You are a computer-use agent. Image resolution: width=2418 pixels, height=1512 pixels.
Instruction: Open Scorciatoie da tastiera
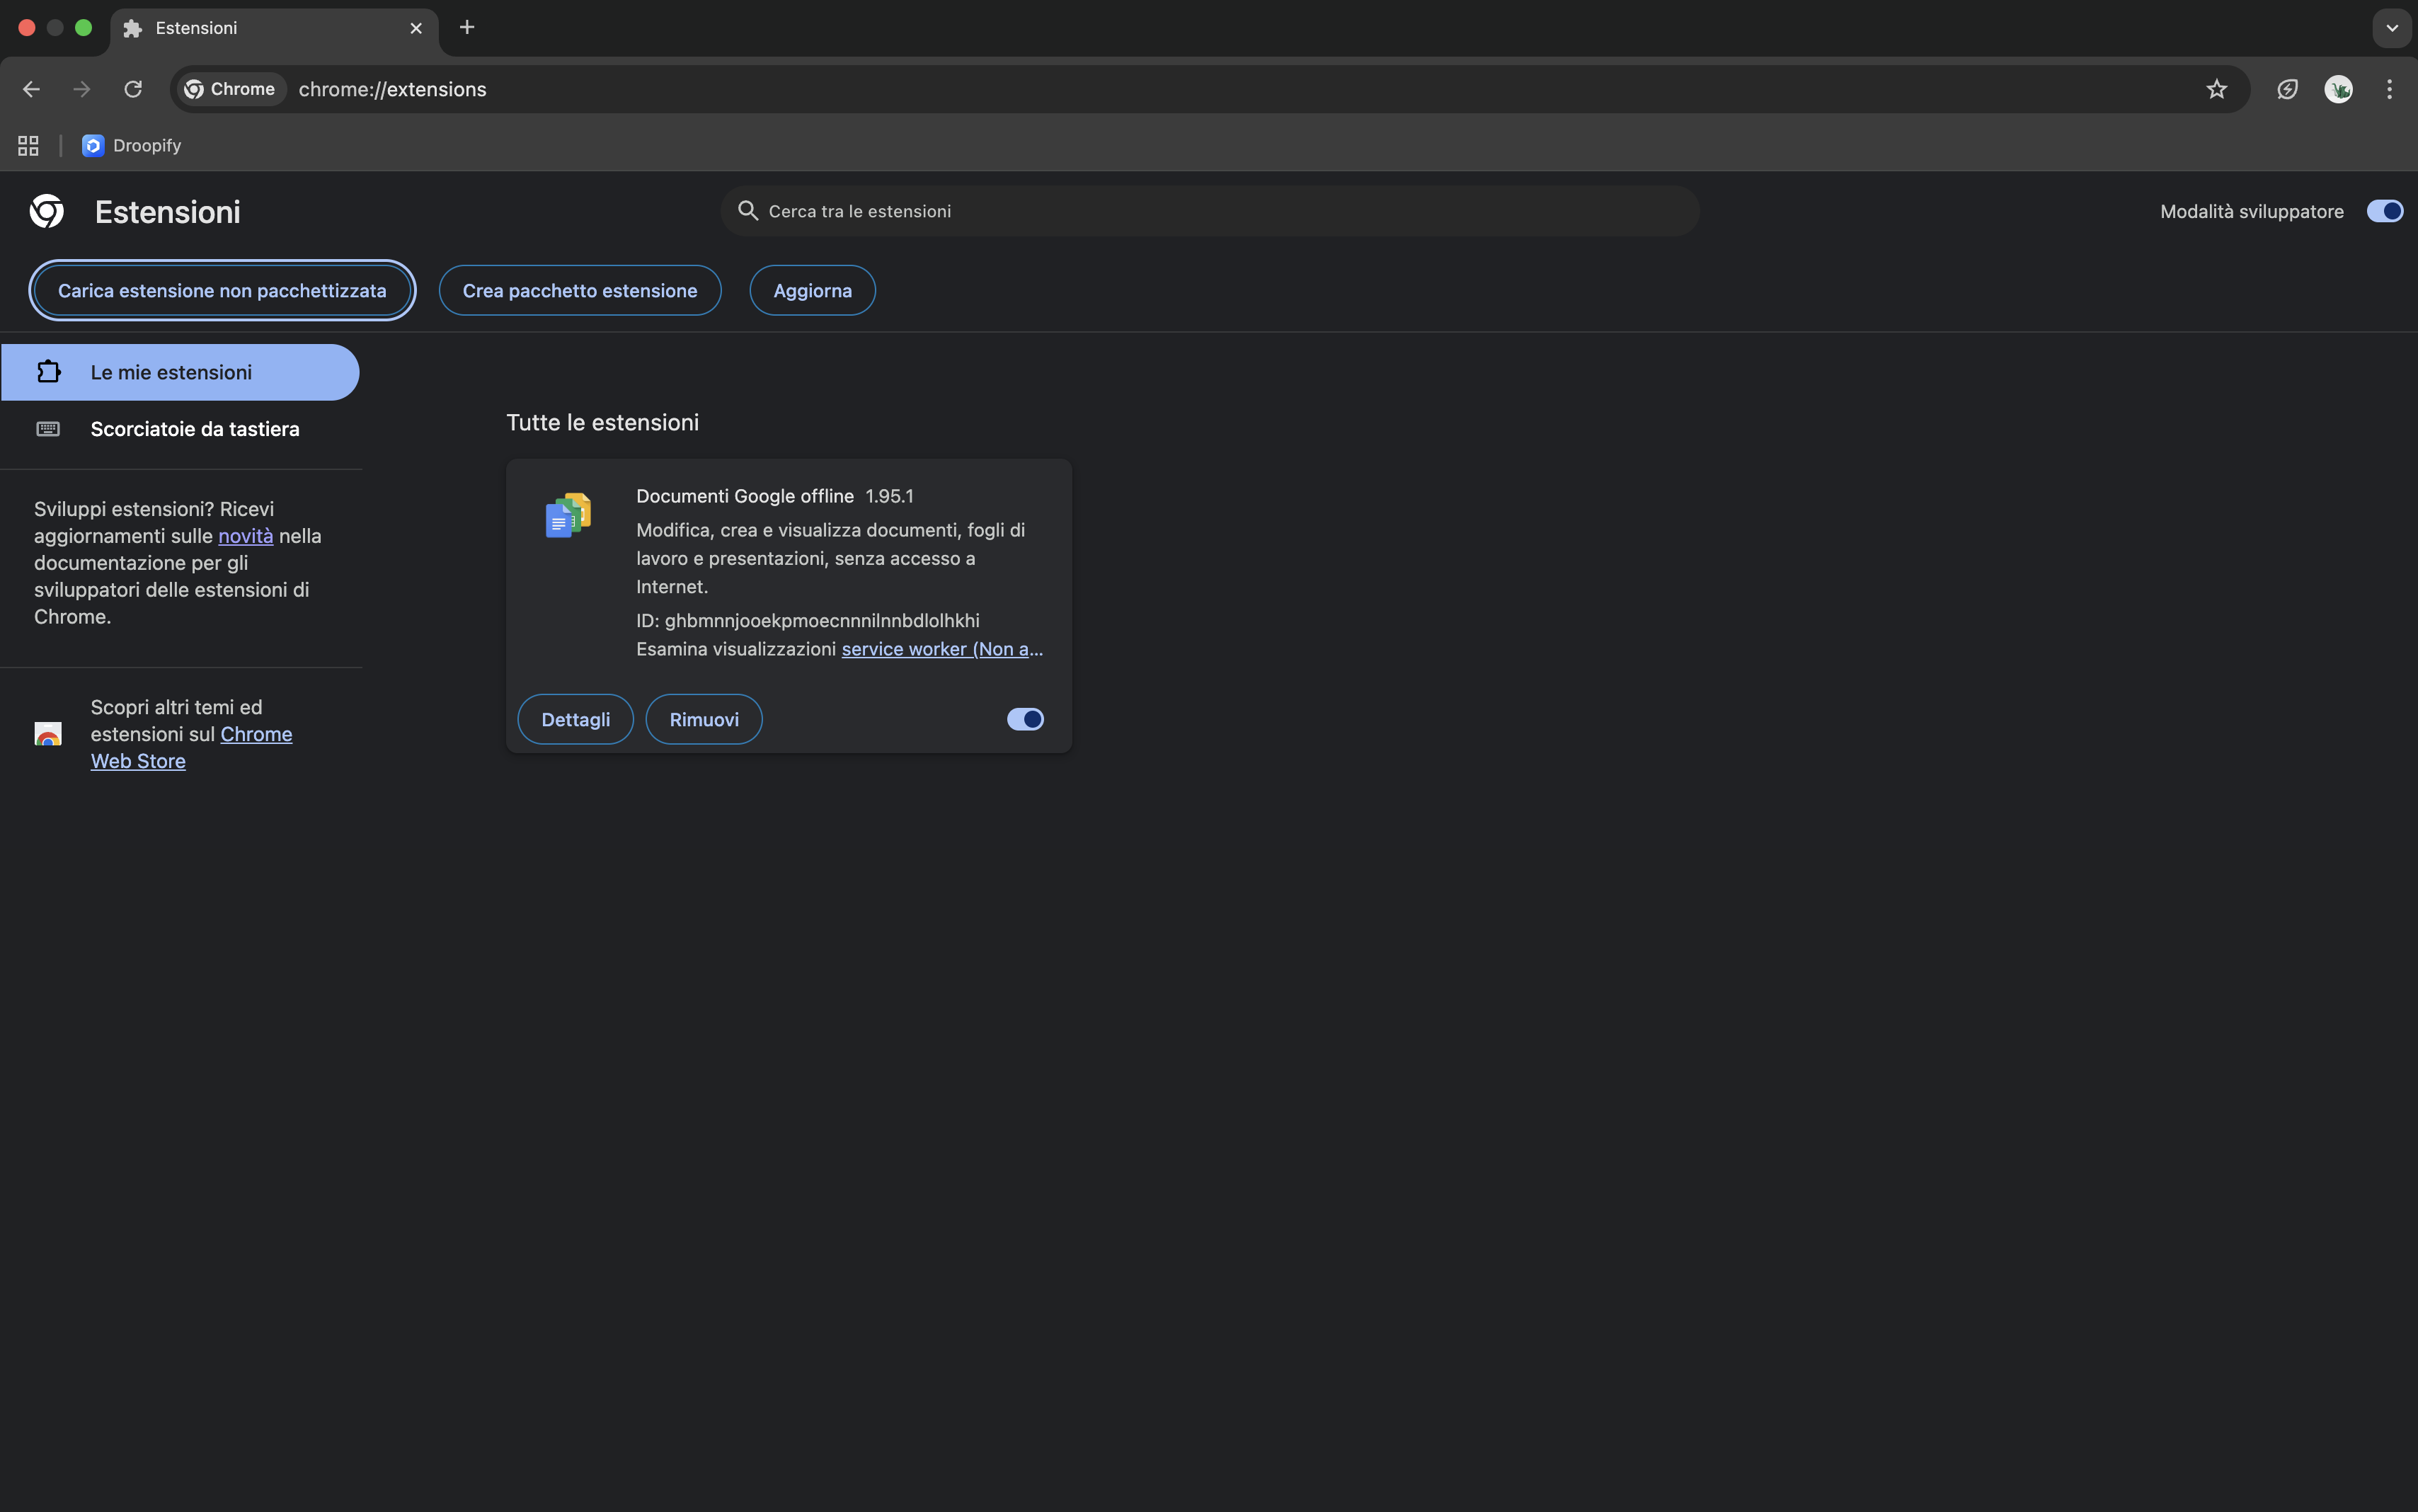coord(180,429)
